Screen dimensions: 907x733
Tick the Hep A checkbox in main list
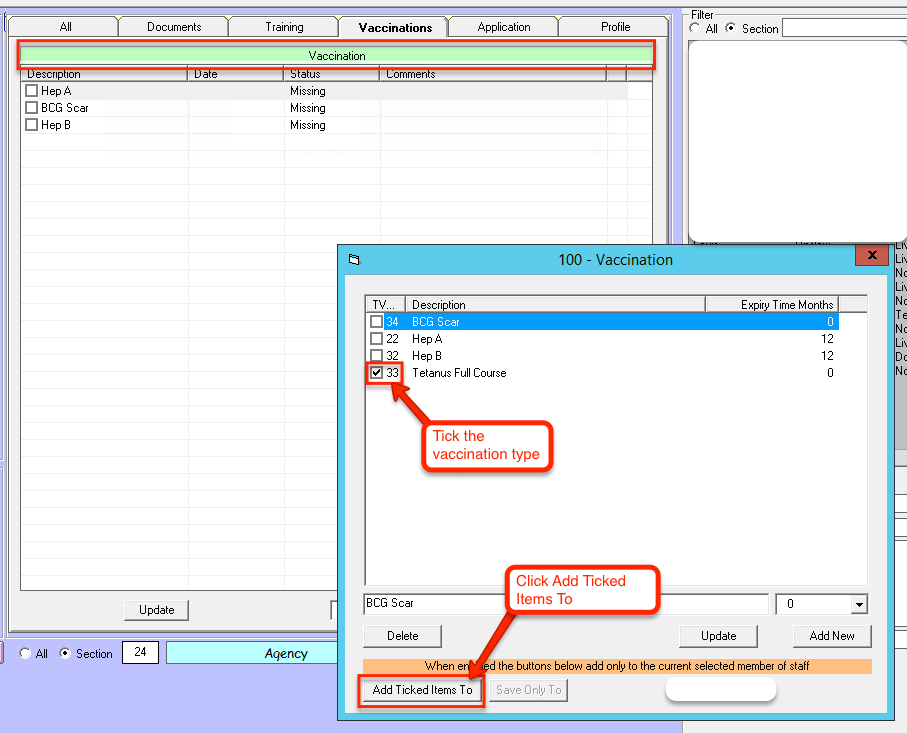coord(32,91)
